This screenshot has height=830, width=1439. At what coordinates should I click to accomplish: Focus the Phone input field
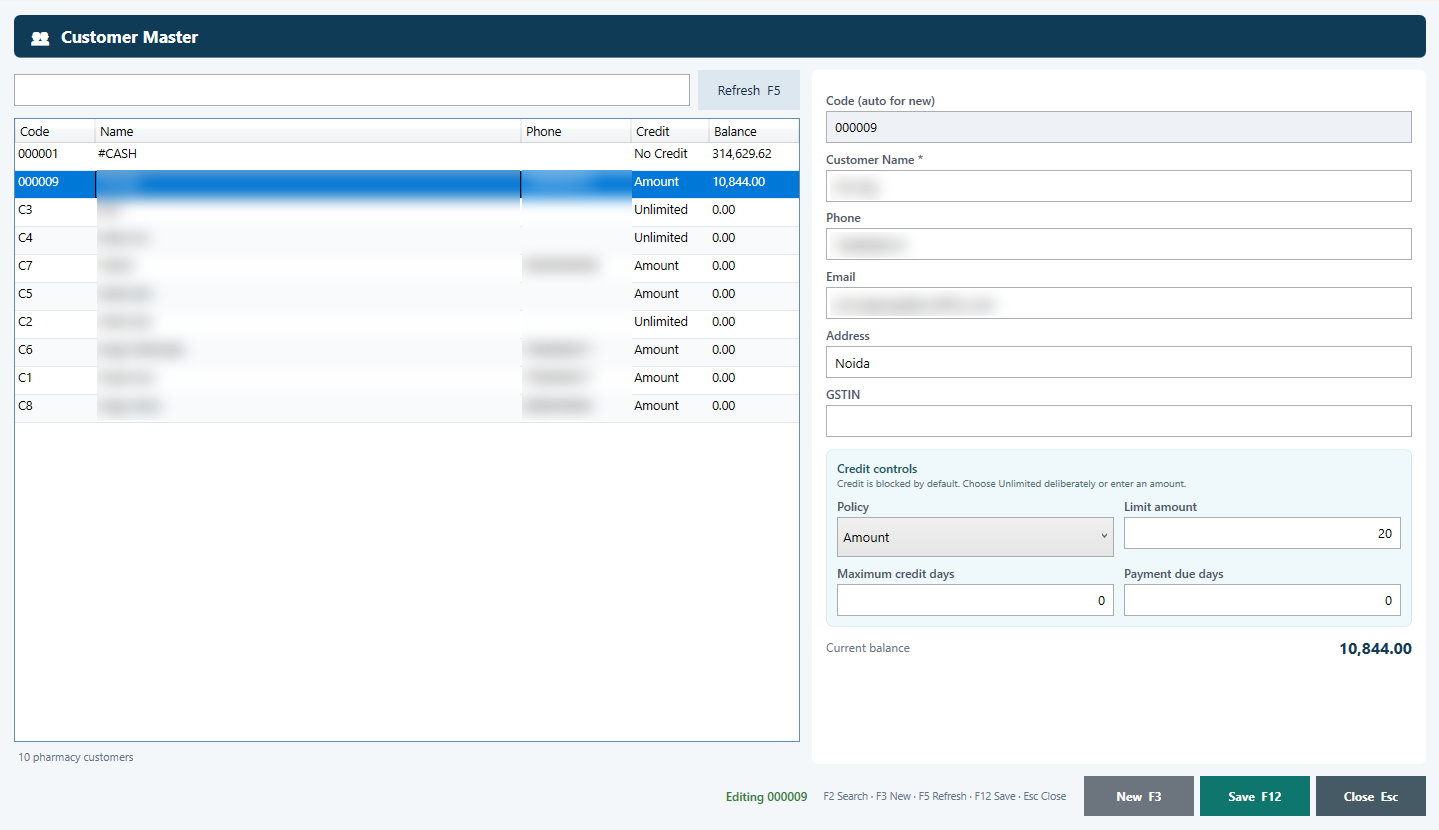point(1118,244)
